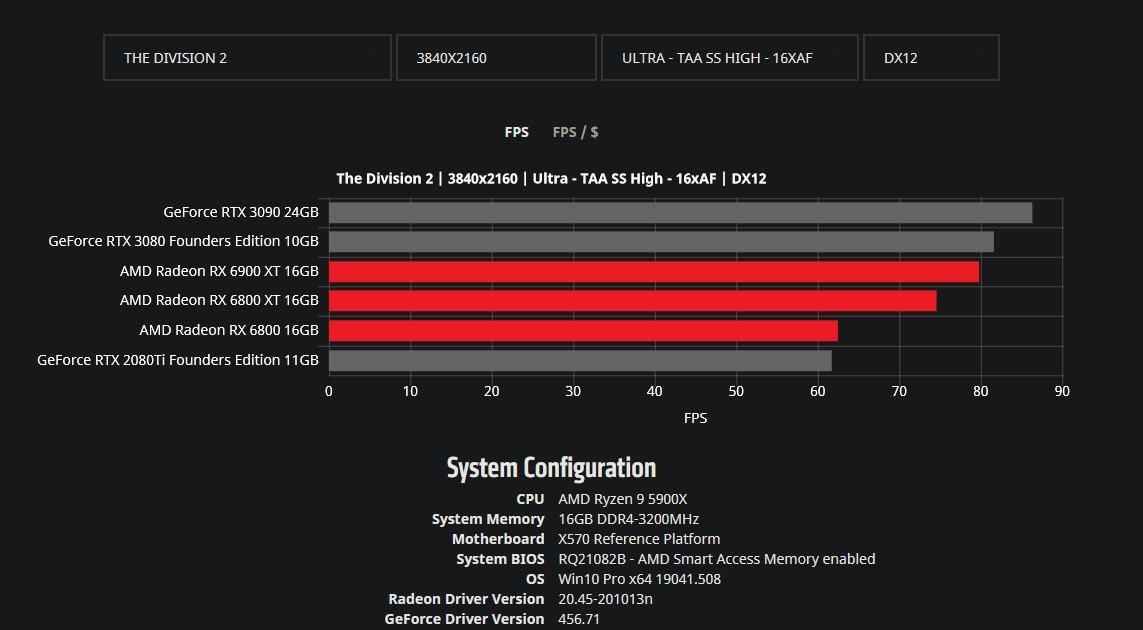The height and width of the screenshot is (630, 1143).
Task: Select the AMD Radeon RX 6800 16GB label
Action: pos(229,330)
